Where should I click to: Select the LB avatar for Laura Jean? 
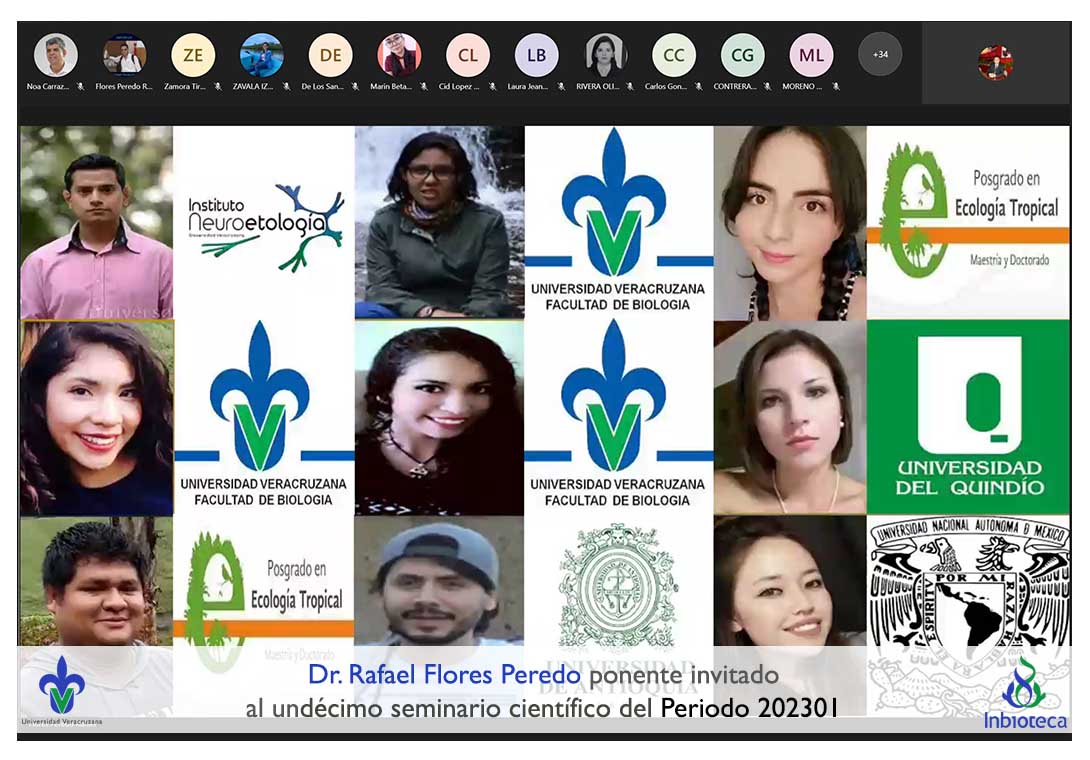point(536,56)
